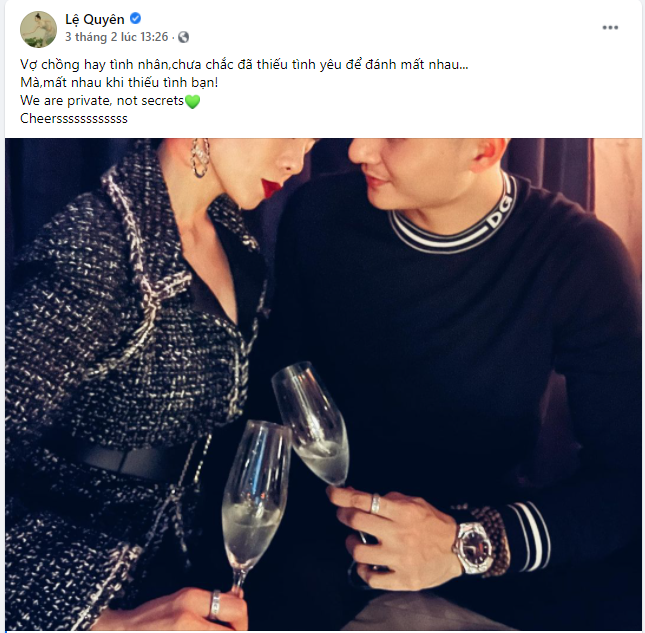Click the striped sweater cuff near the watch
This screenshot has height=633, width=645.
tap(531, 537)
